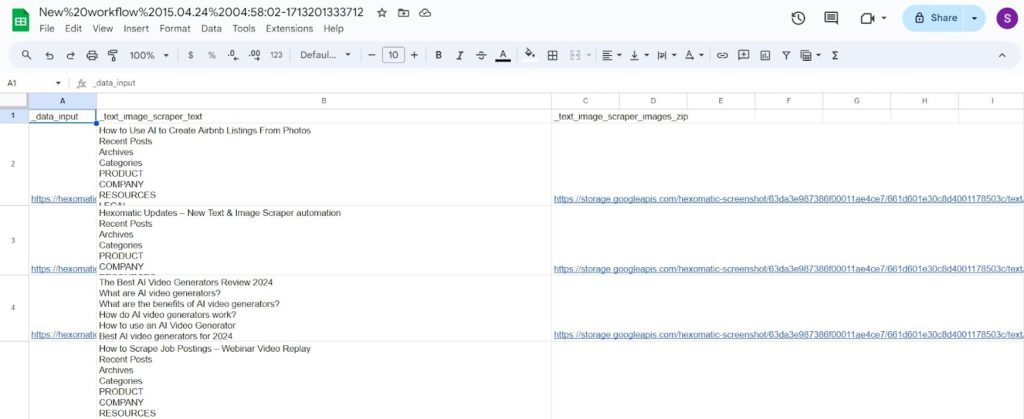Start a Meet video call
The width and height of the screenshot is (1024, 419).
[867, 18]
